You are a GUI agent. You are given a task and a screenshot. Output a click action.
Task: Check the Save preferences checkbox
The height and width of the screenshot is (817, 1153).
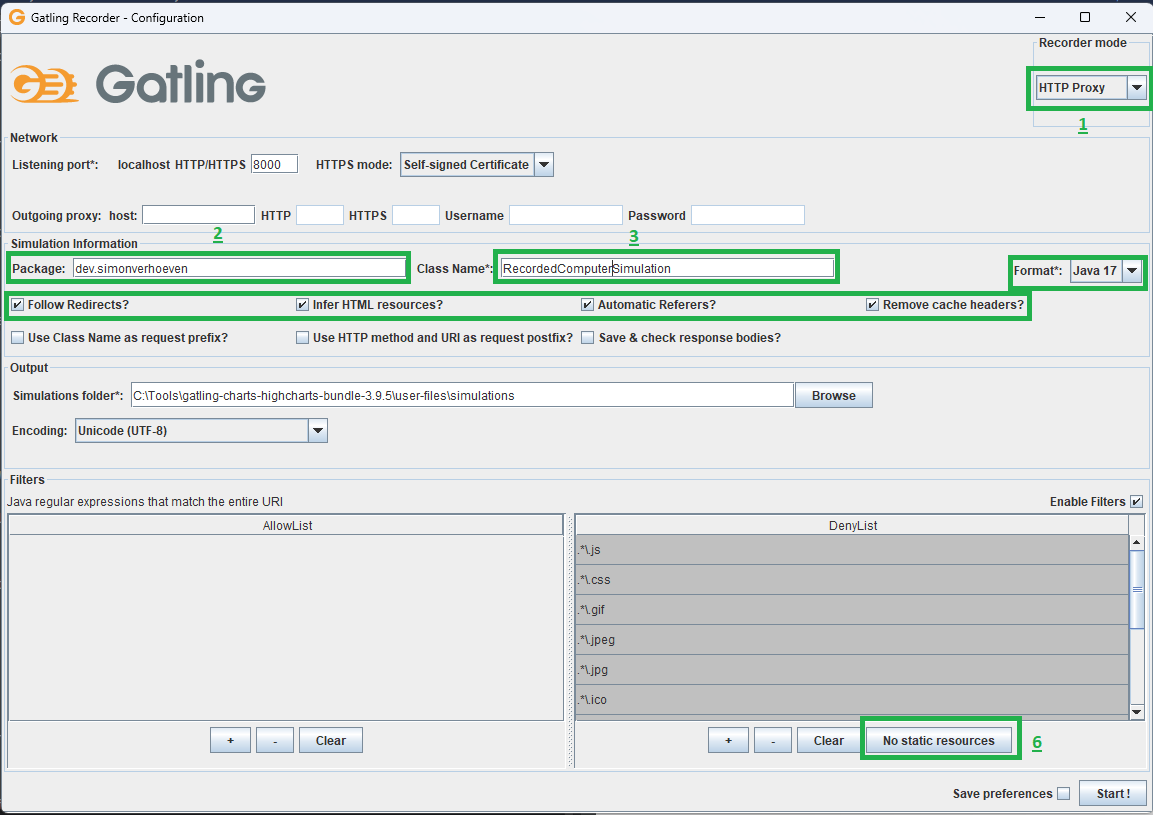tap(1063, 793)
